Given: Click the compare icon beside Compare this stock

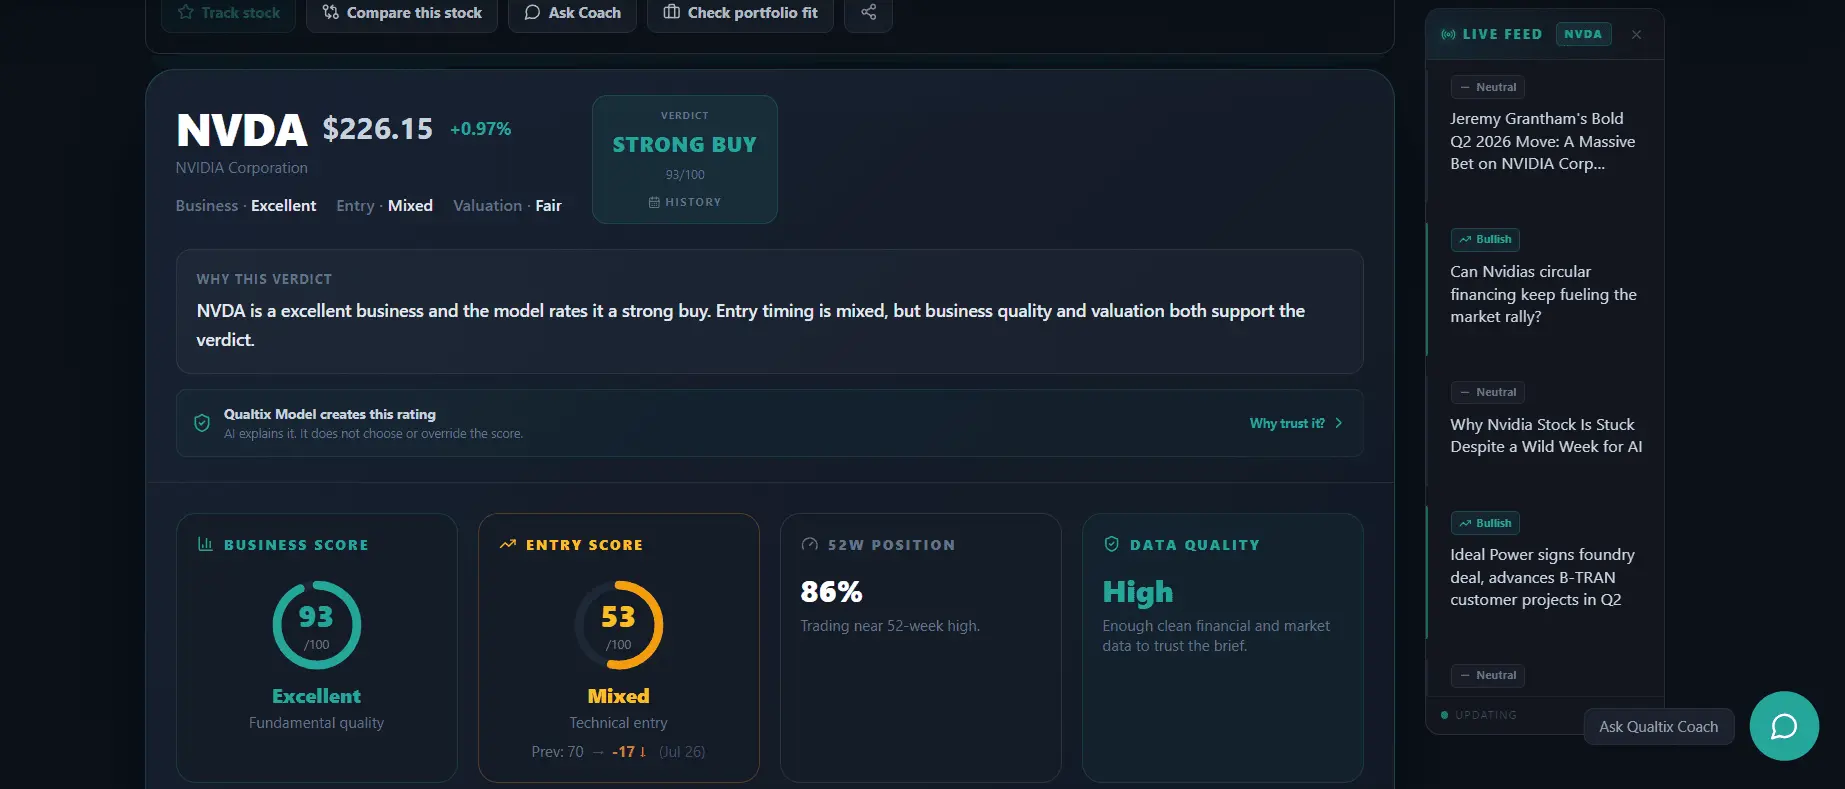Looking at the screenshot, I should pos(331,13).
